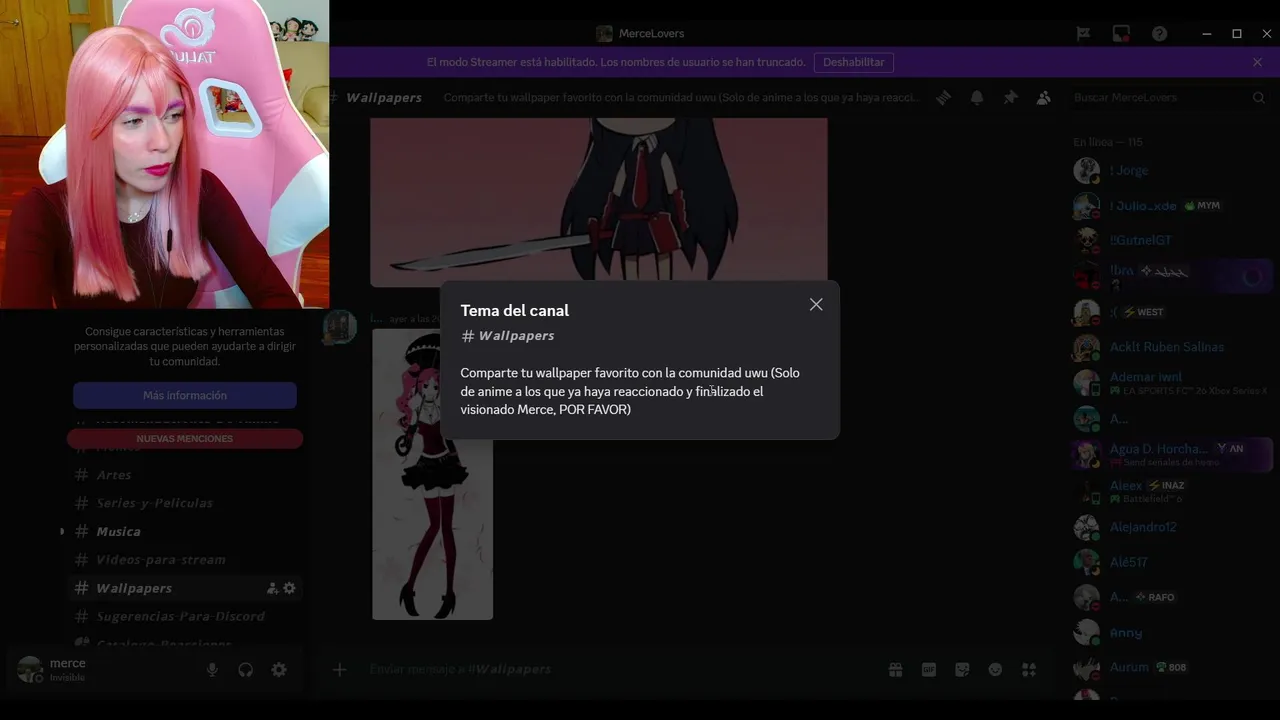The image size is (1280, 720).
Task: Dismiss the Streamer mode banner
Action: [x=1257, y=62]
